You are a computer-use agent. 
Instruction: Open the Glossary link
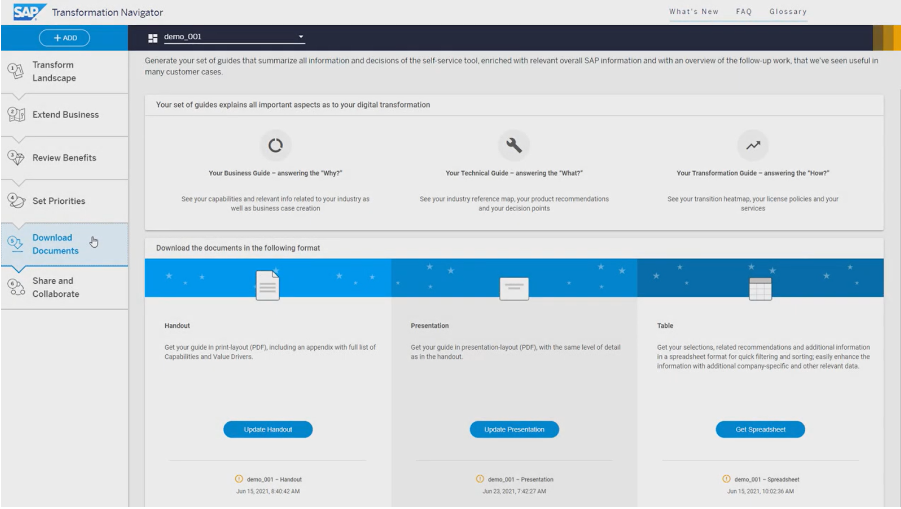787,12
